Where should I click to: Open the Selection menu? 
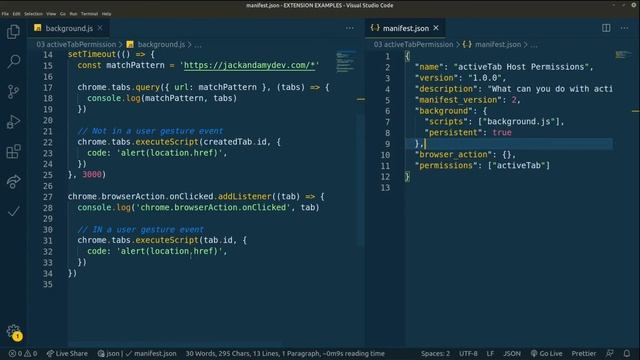click(x=33, y=14)
